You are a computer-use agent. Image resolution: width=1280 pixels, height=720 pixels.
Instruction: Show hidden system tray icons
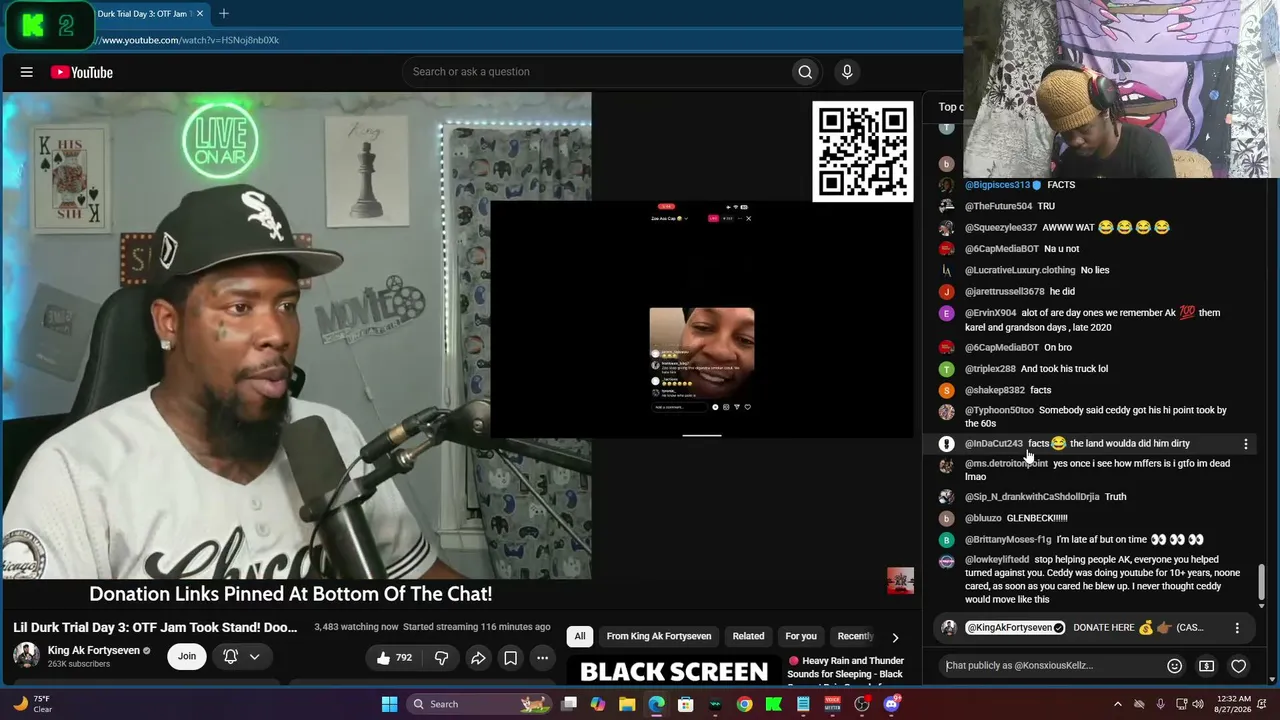[1118, 704]
